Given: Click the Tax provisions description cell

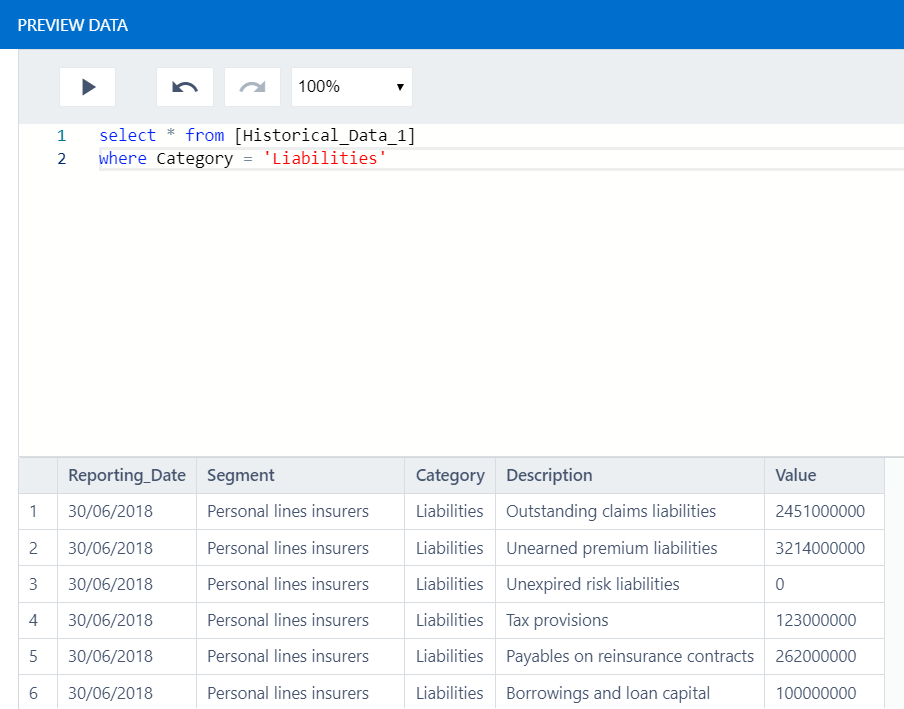Looking at the screenshot, I should pyautogui.click(x=557, y=620).
